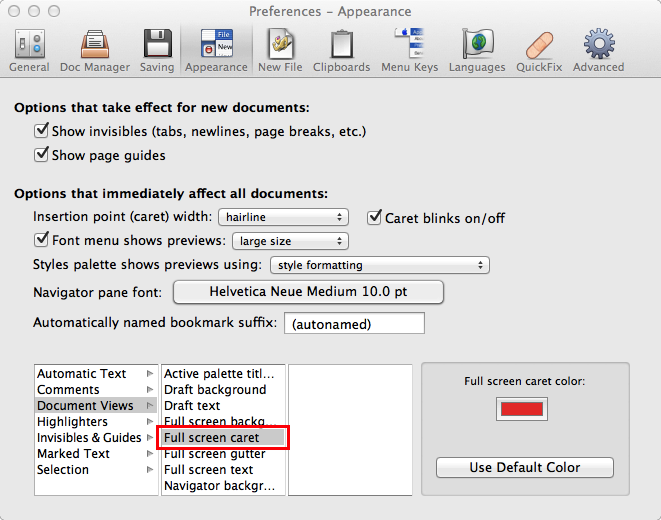Select Draft background in the list
The image size is (661, 520).
point(215,390)
